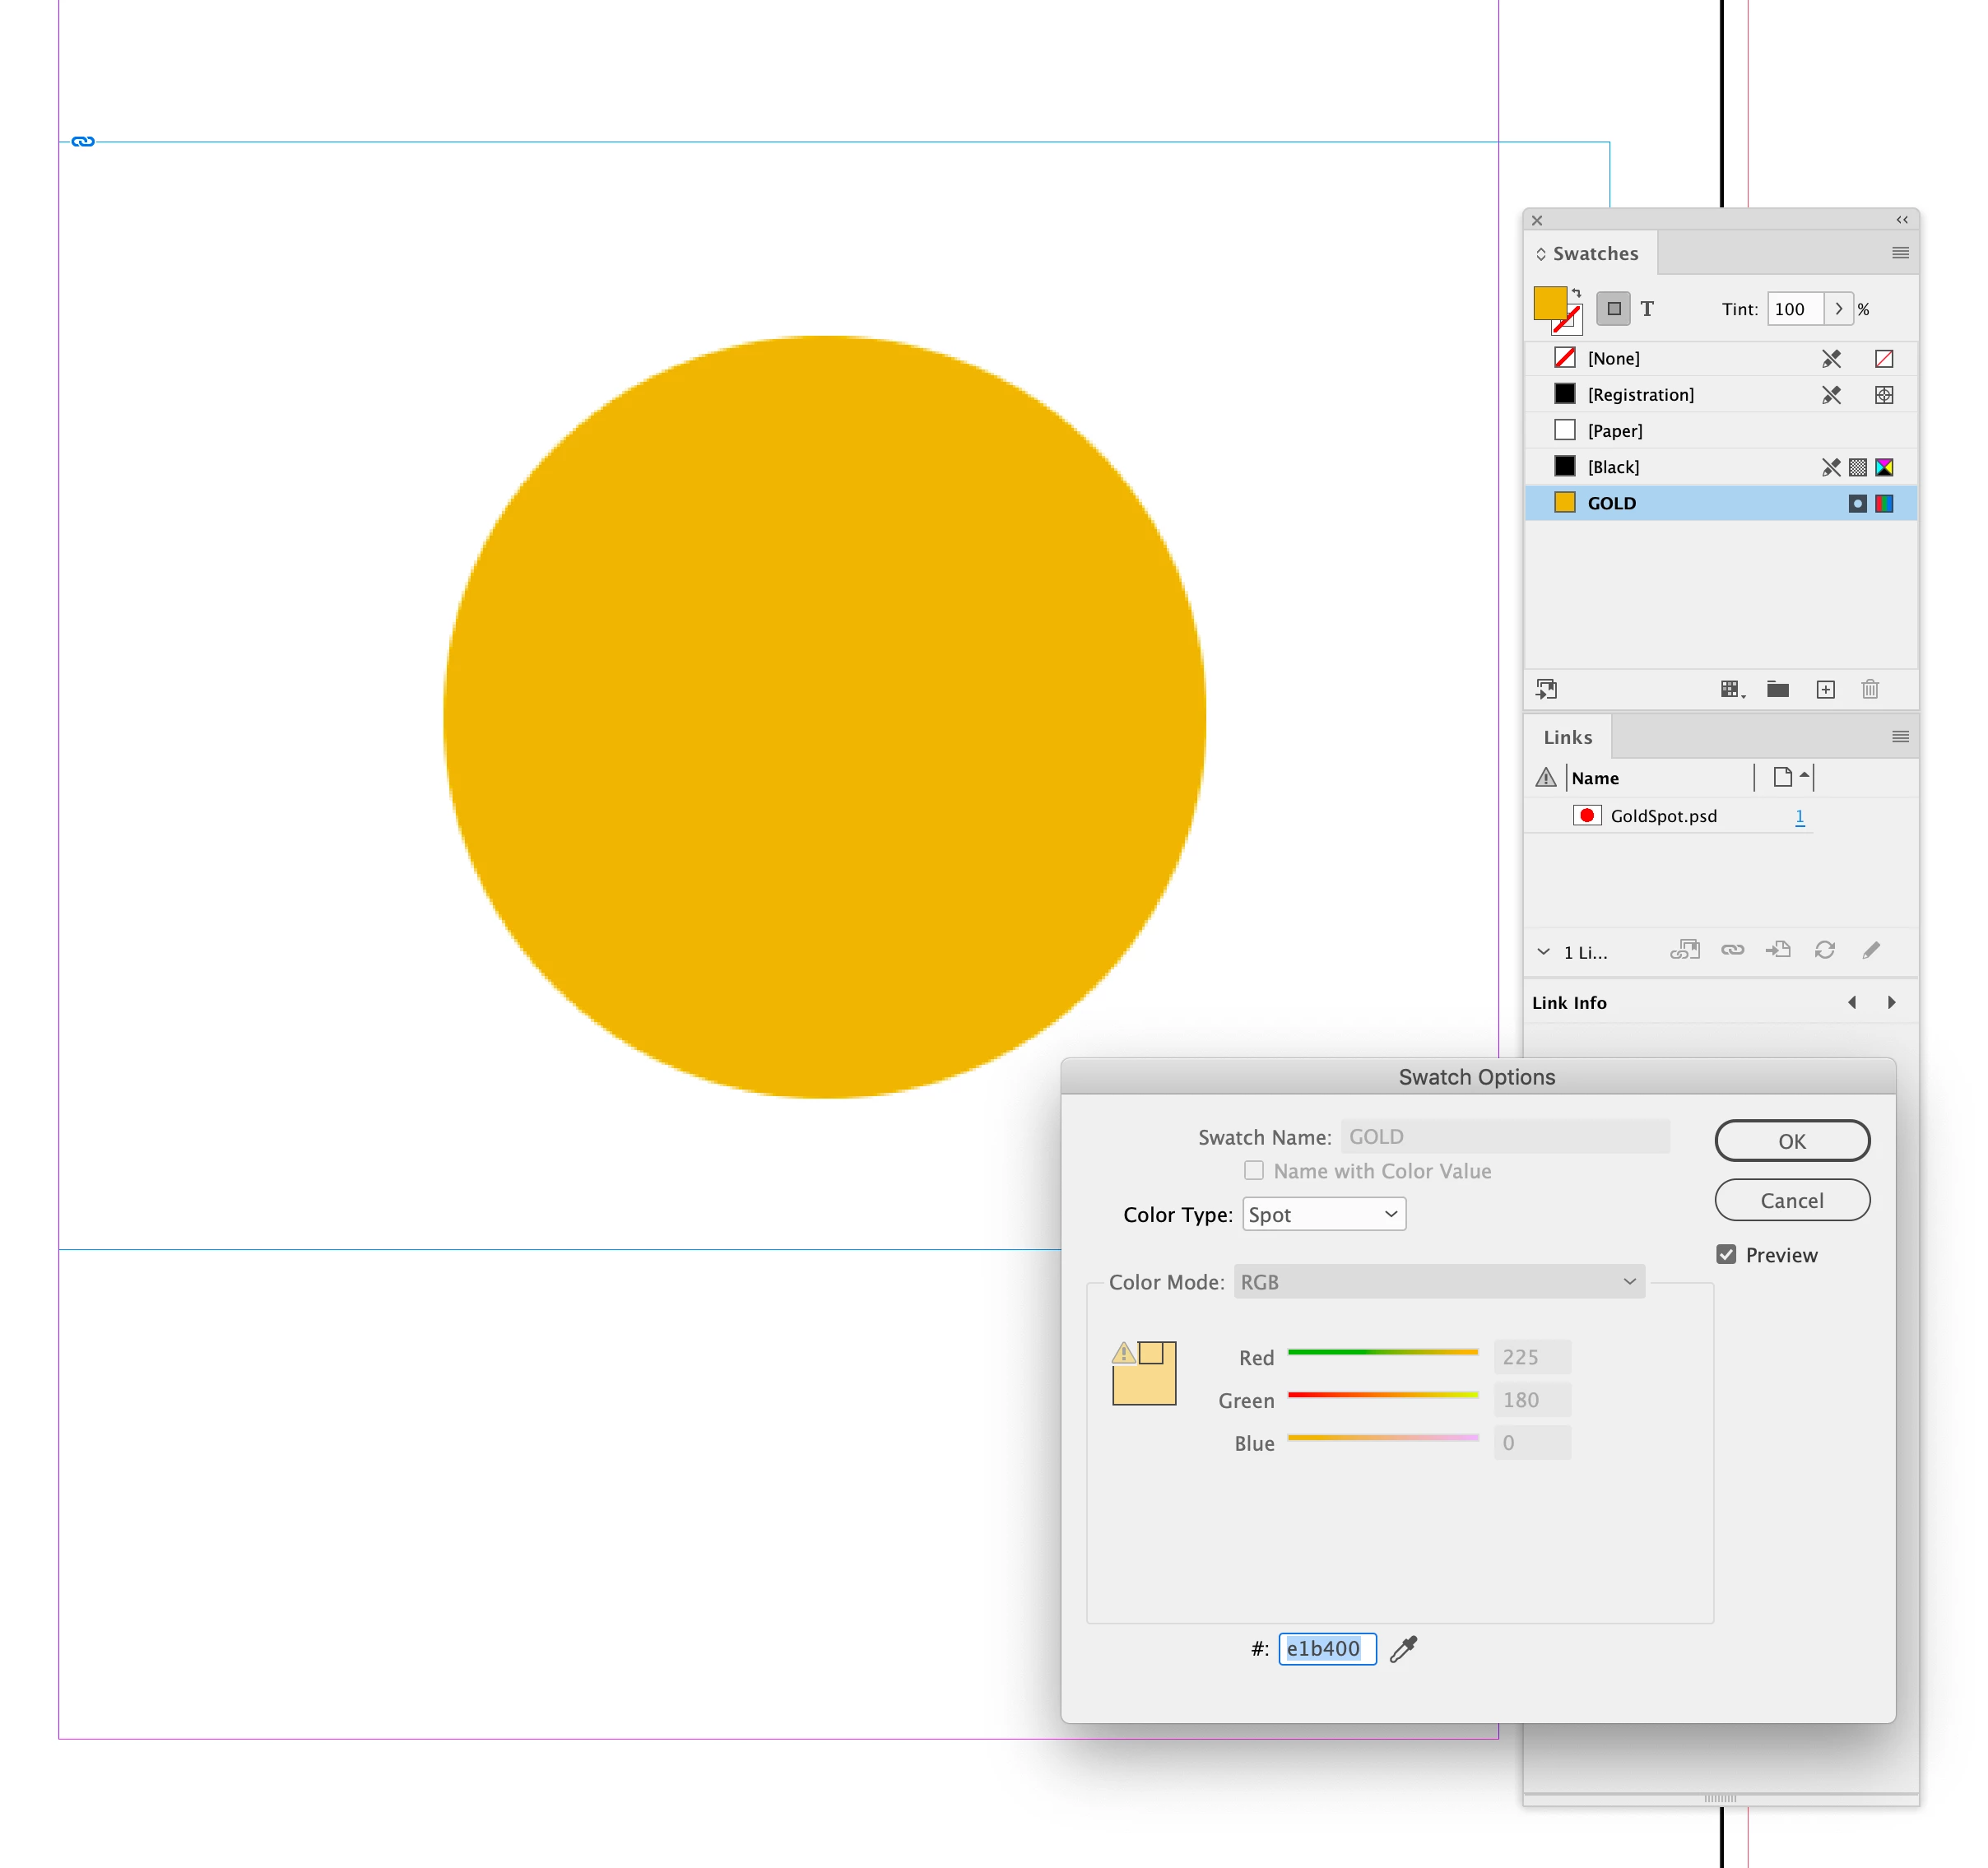Open the Color Type dropdown

coord(1324,1214)
